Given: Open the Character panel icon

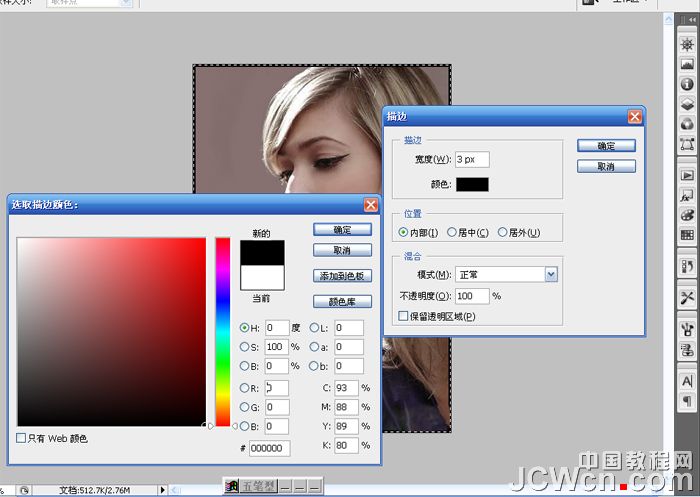Looking at the screenshot, I should click(x=687, y=381).
